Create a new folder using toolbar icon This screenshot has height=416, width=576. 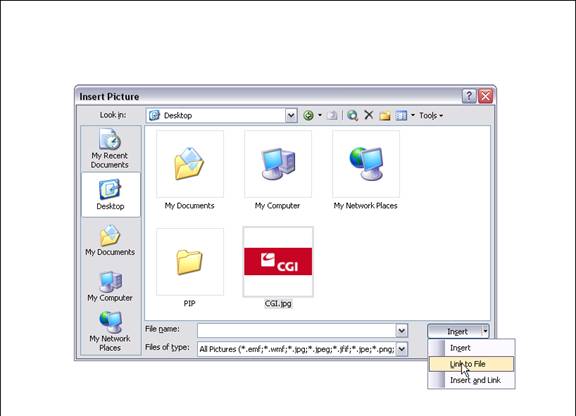pyautogui.click(x=385, y=116)
